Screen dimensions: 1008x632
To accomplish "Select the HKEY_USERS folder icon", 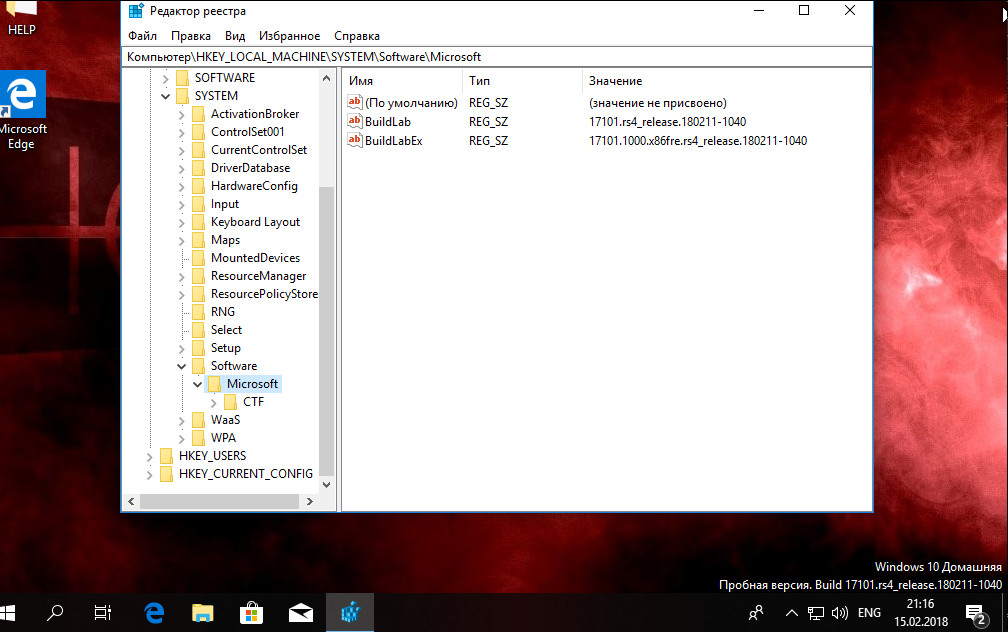I will pyautogui.click(x=166, y=456).
